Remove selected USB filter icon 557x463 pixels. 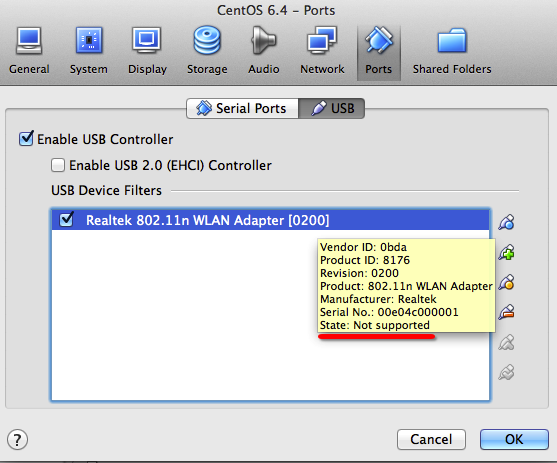(x=506, y=312)
